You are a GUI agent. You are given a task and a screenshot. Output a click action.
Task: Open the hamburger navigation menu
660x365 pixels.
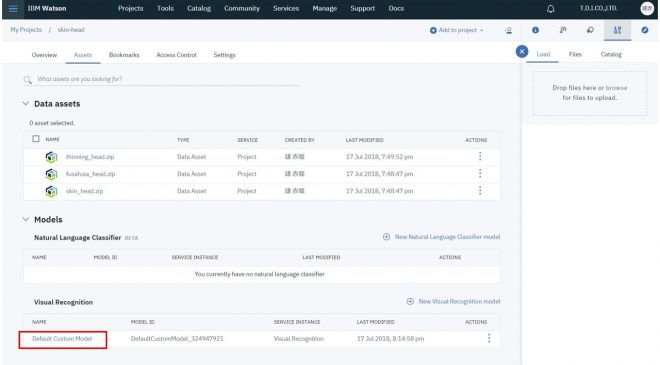pos(13,9)
